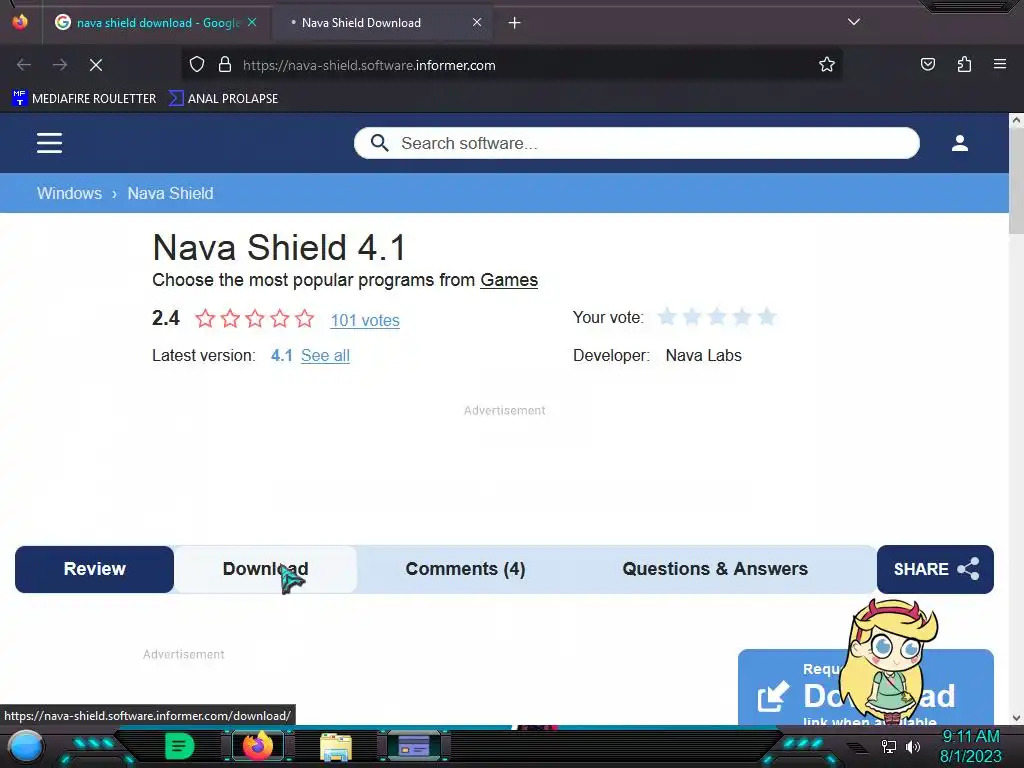Save page to Pocket
Viewport: 1024px width, 768px height.
tap(927, 64)
